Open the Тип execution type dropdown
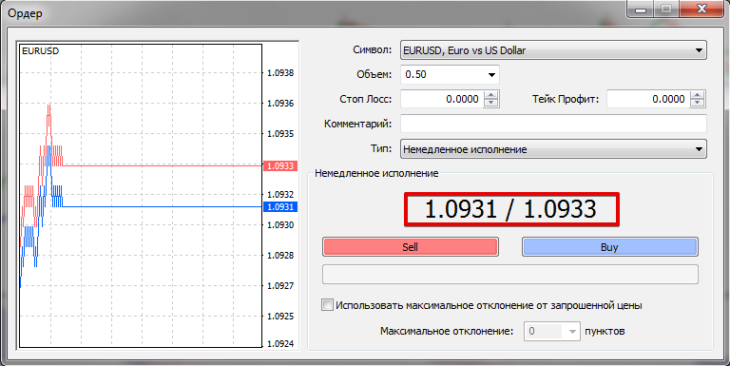This screenshot has height=366, width=730. [553, 149]
